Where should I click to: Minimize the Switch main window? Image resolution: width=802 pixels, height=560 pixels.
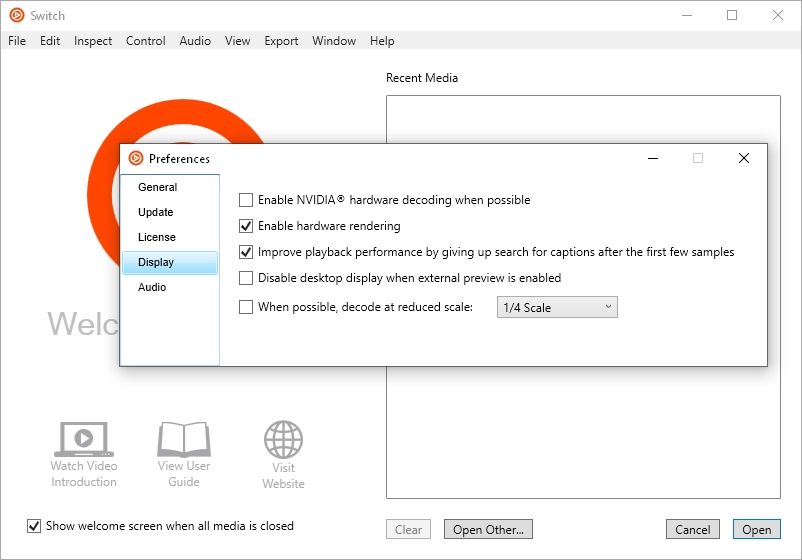pyautogui.click(x=687, y=15)
